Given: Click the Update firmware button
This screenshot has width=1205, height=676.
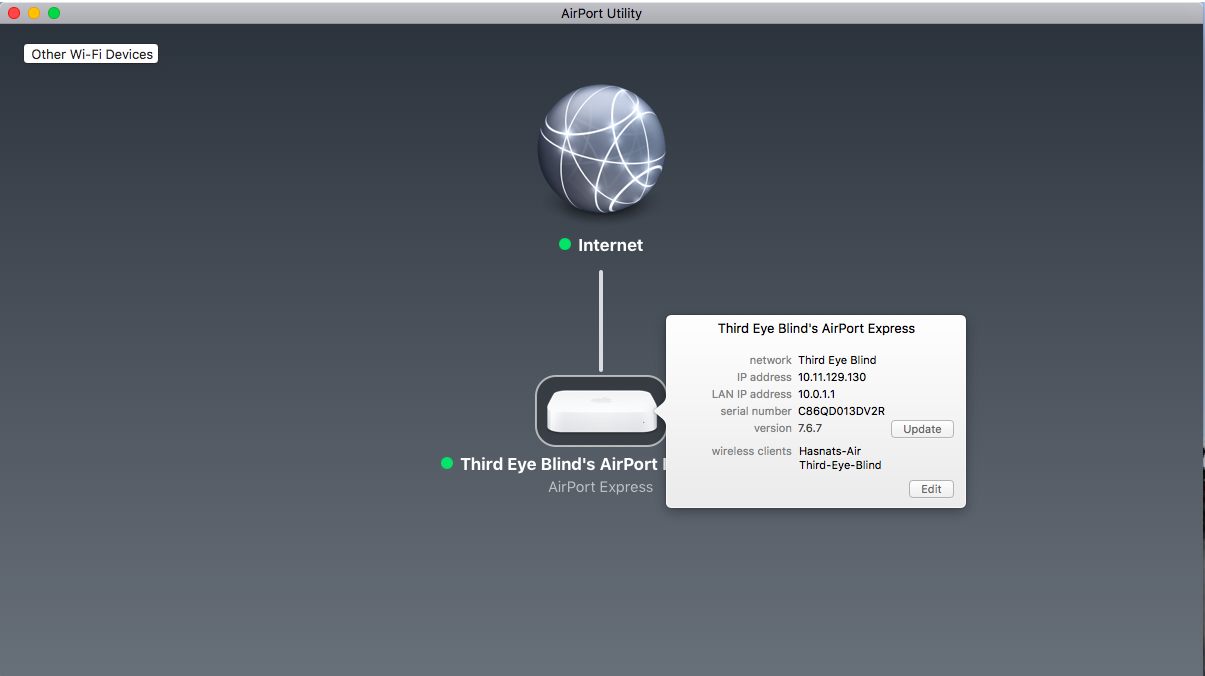Looking at the screenshot, I should coord(922,429).
